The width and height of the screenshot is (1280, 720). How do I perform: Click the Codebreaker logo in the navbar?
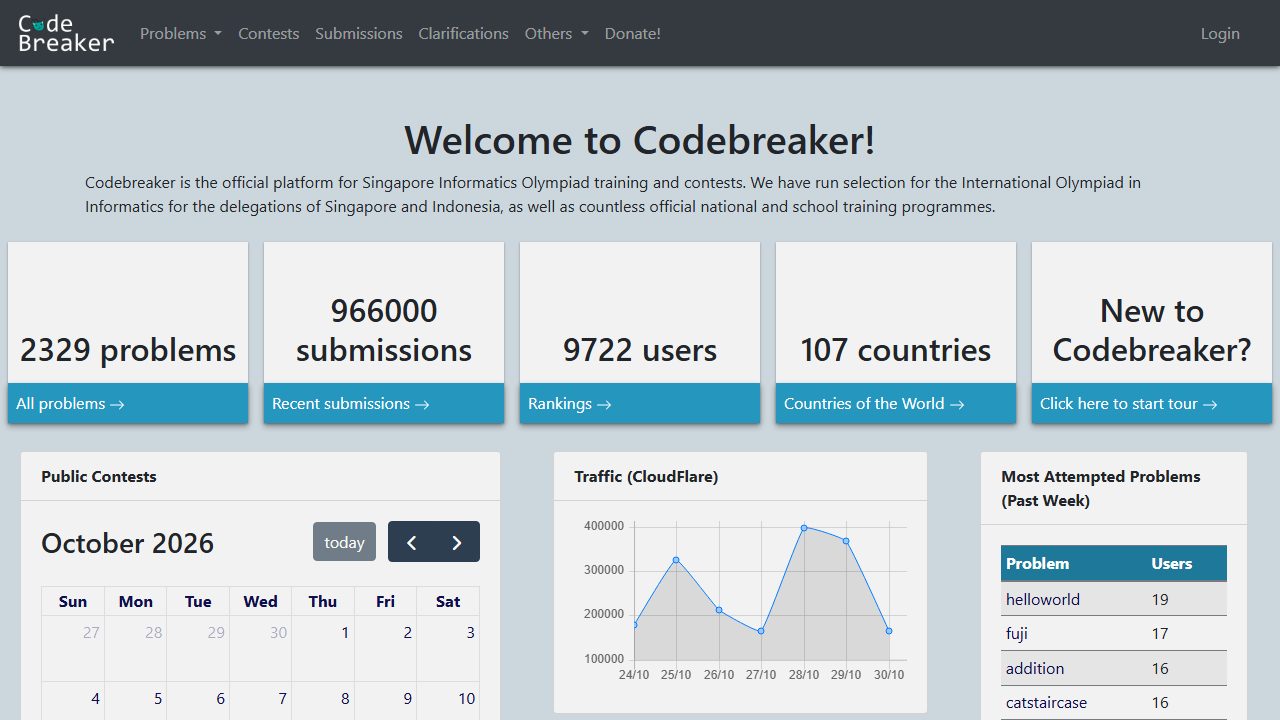66,33
